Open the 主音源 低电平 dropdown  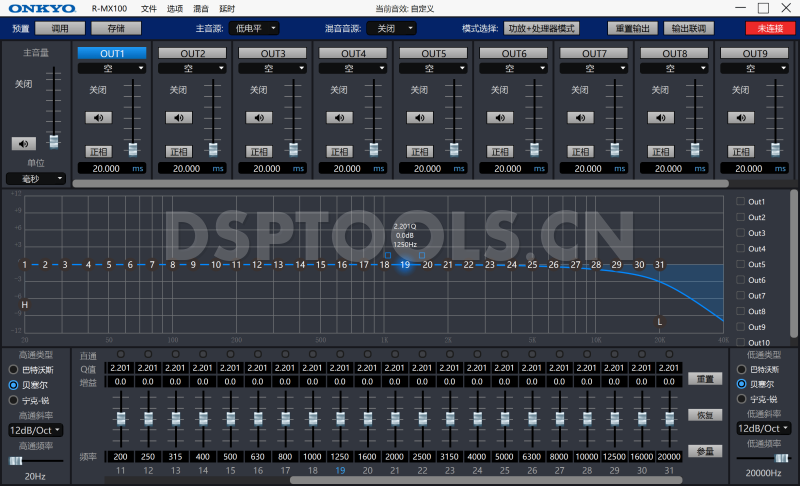(x=253, y=29)
